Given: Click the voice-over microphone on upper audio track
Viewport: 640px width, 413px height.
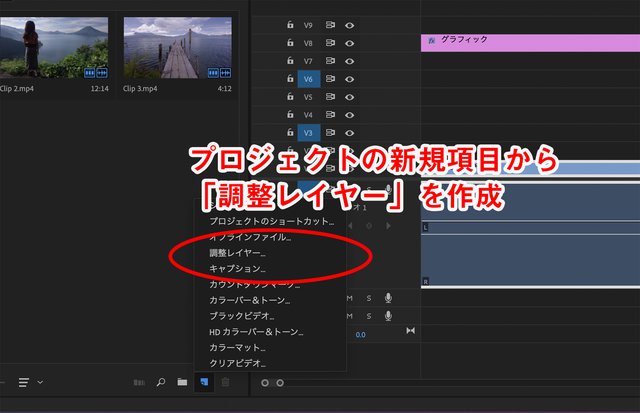Looking at the screenshot, I should [x=388, y=297].
